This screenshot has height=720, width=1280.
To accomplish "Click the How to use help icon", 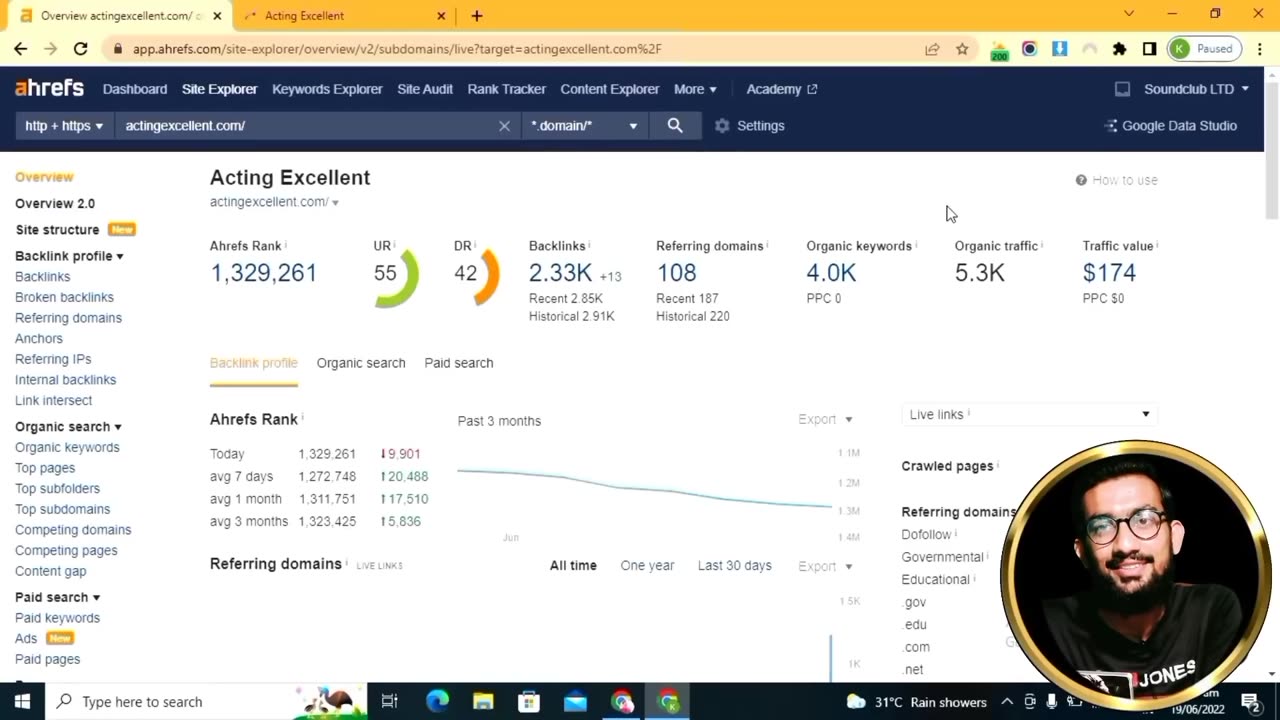I will tap(1081, 180).
